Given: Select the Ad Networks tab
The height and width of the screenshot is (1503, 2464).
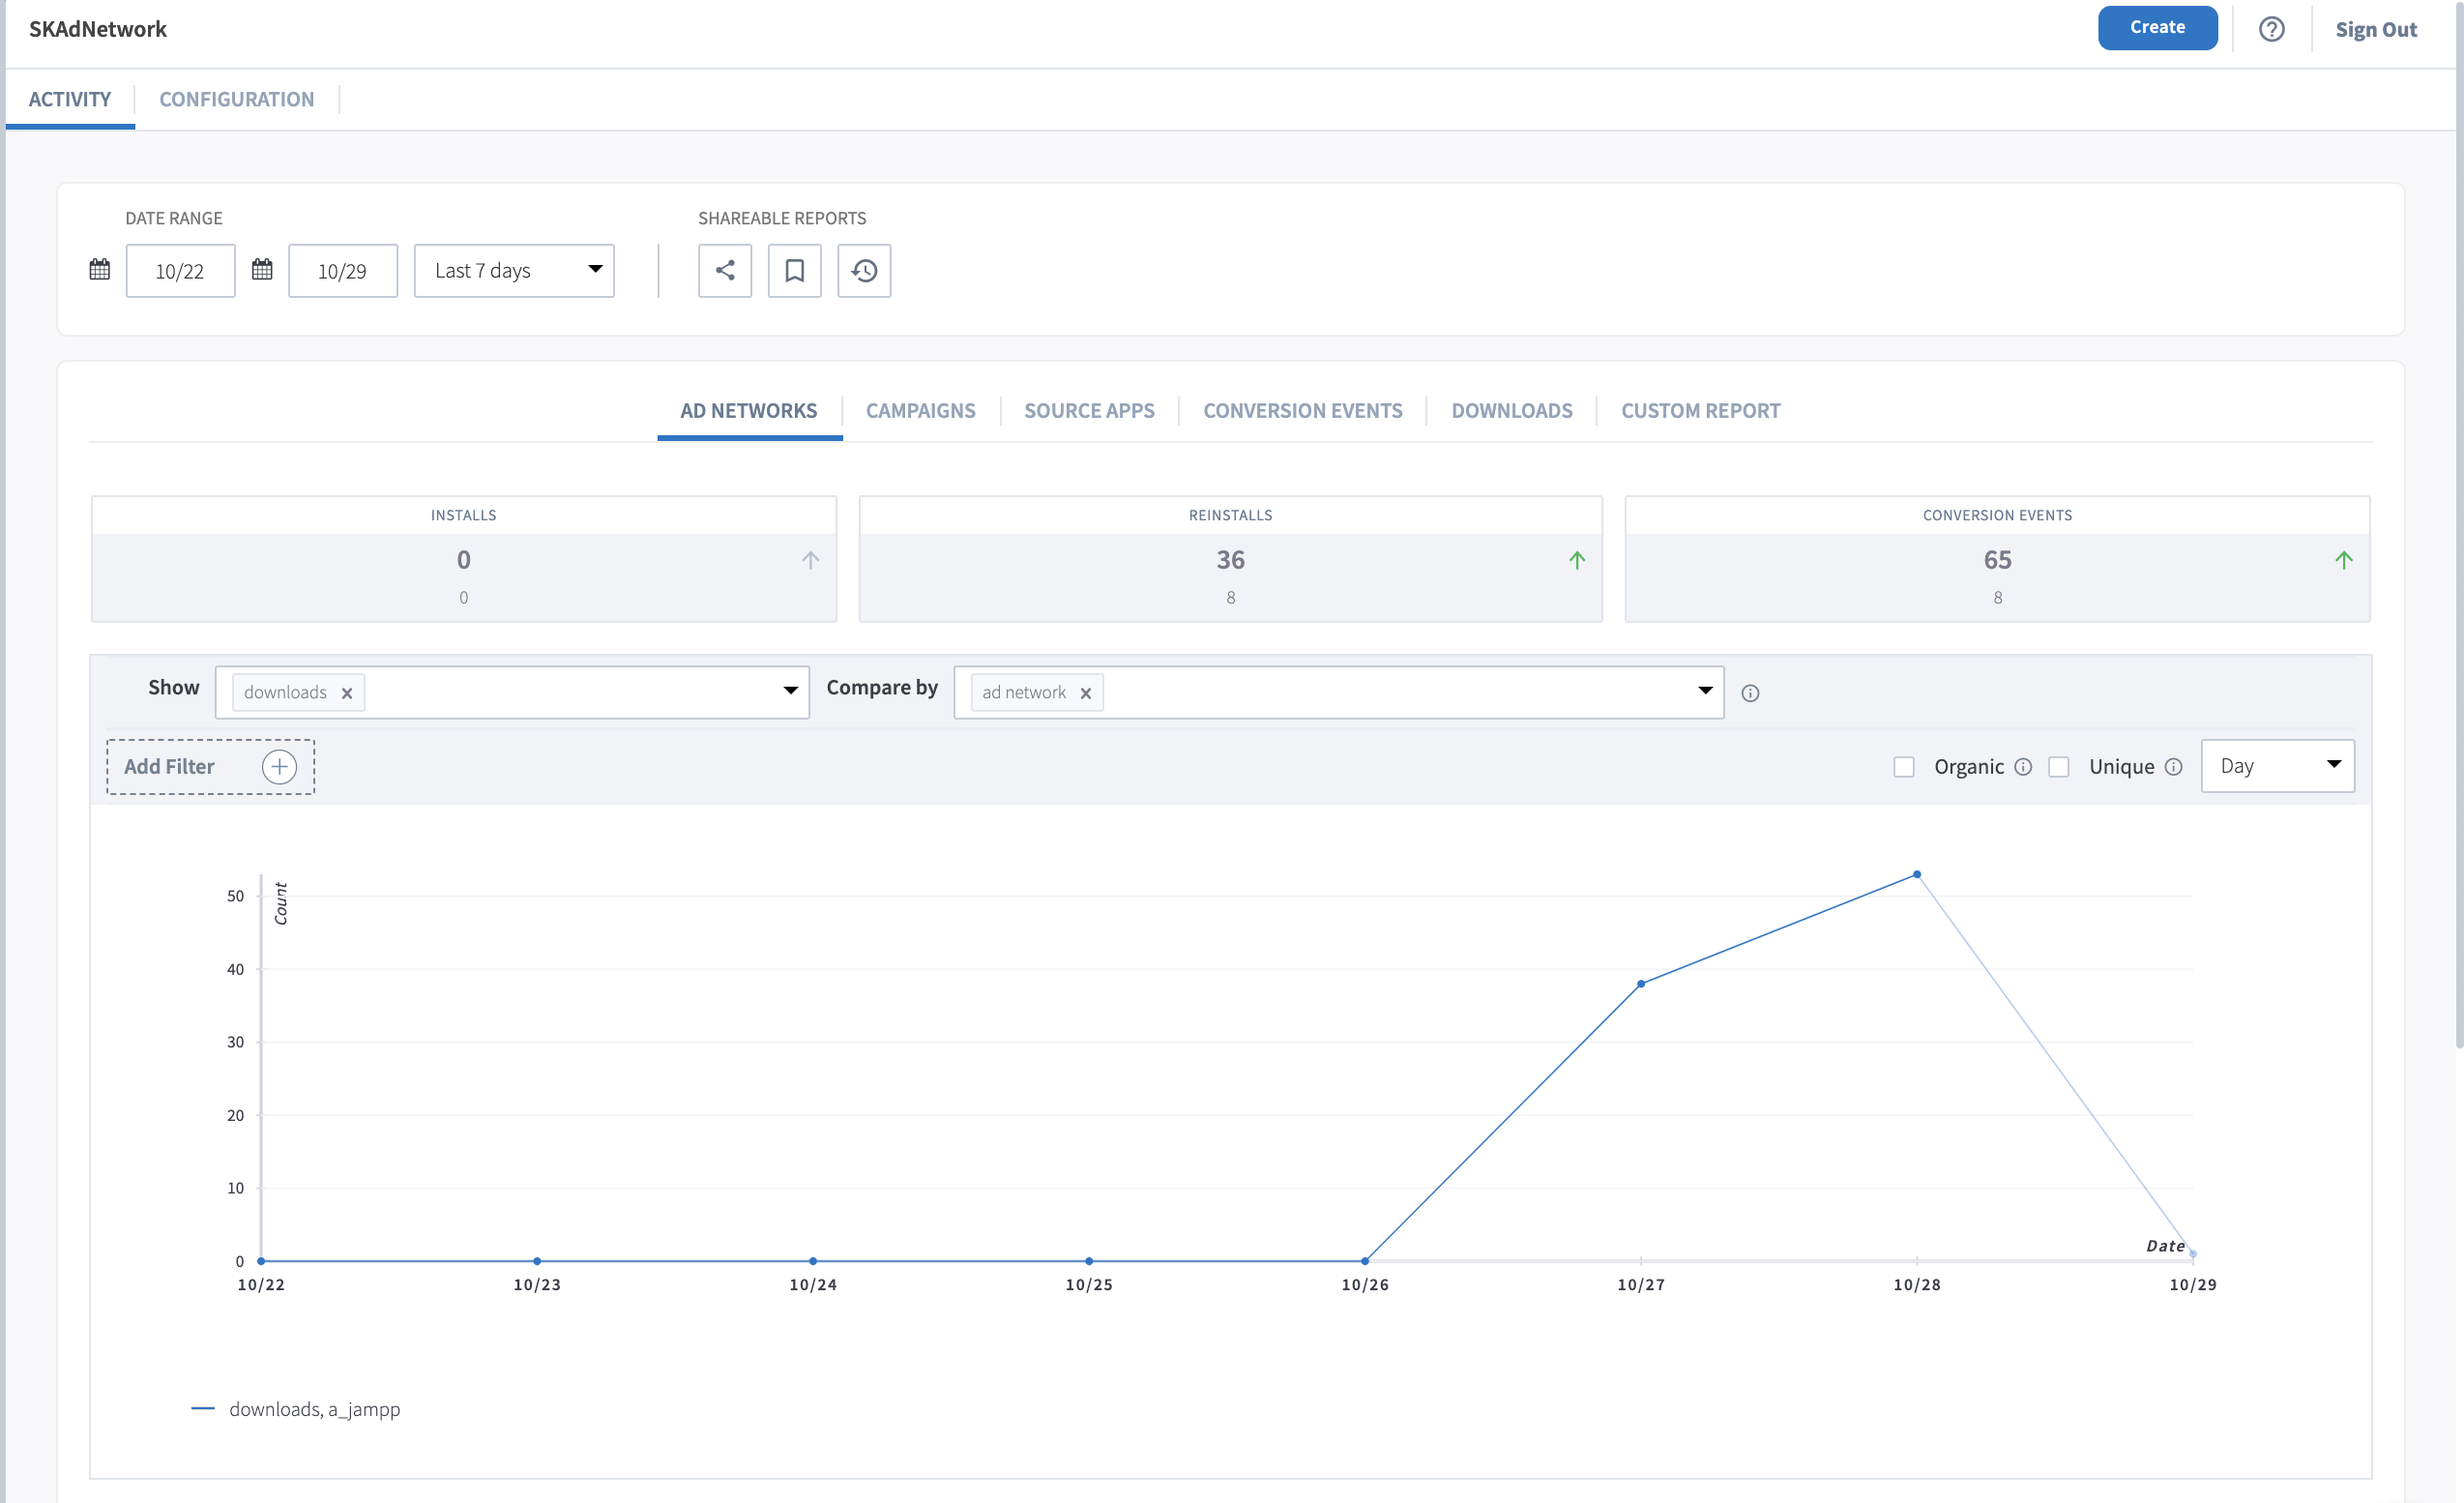Looking at the screenshot, I should pyautogui.click(x=749, y=411).
